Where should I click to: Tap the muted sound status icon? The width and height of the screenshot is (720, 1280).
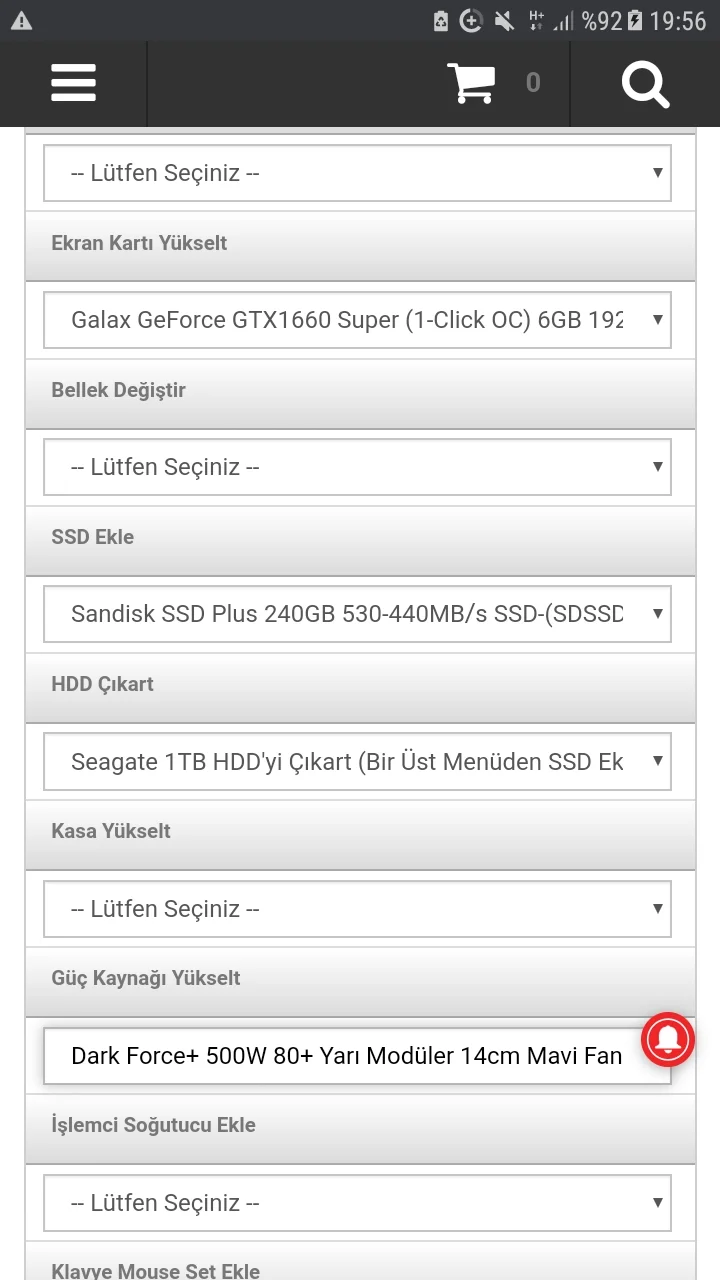coord(503,21)
